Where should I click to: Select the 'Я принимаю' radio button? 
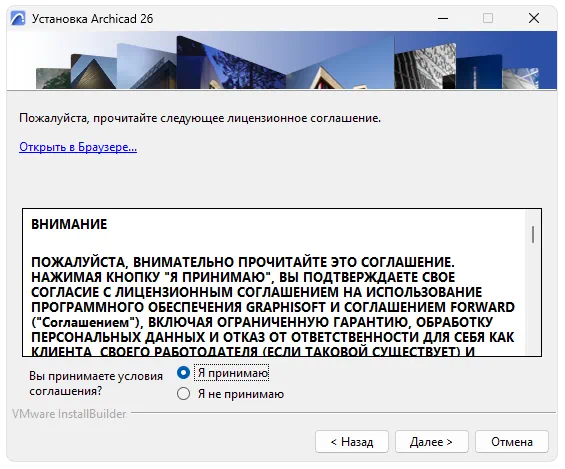coord(183,372)
